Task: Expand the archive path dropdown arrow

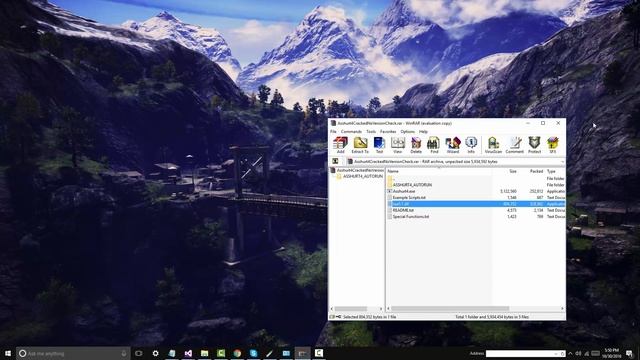Action: coord(562,162)
